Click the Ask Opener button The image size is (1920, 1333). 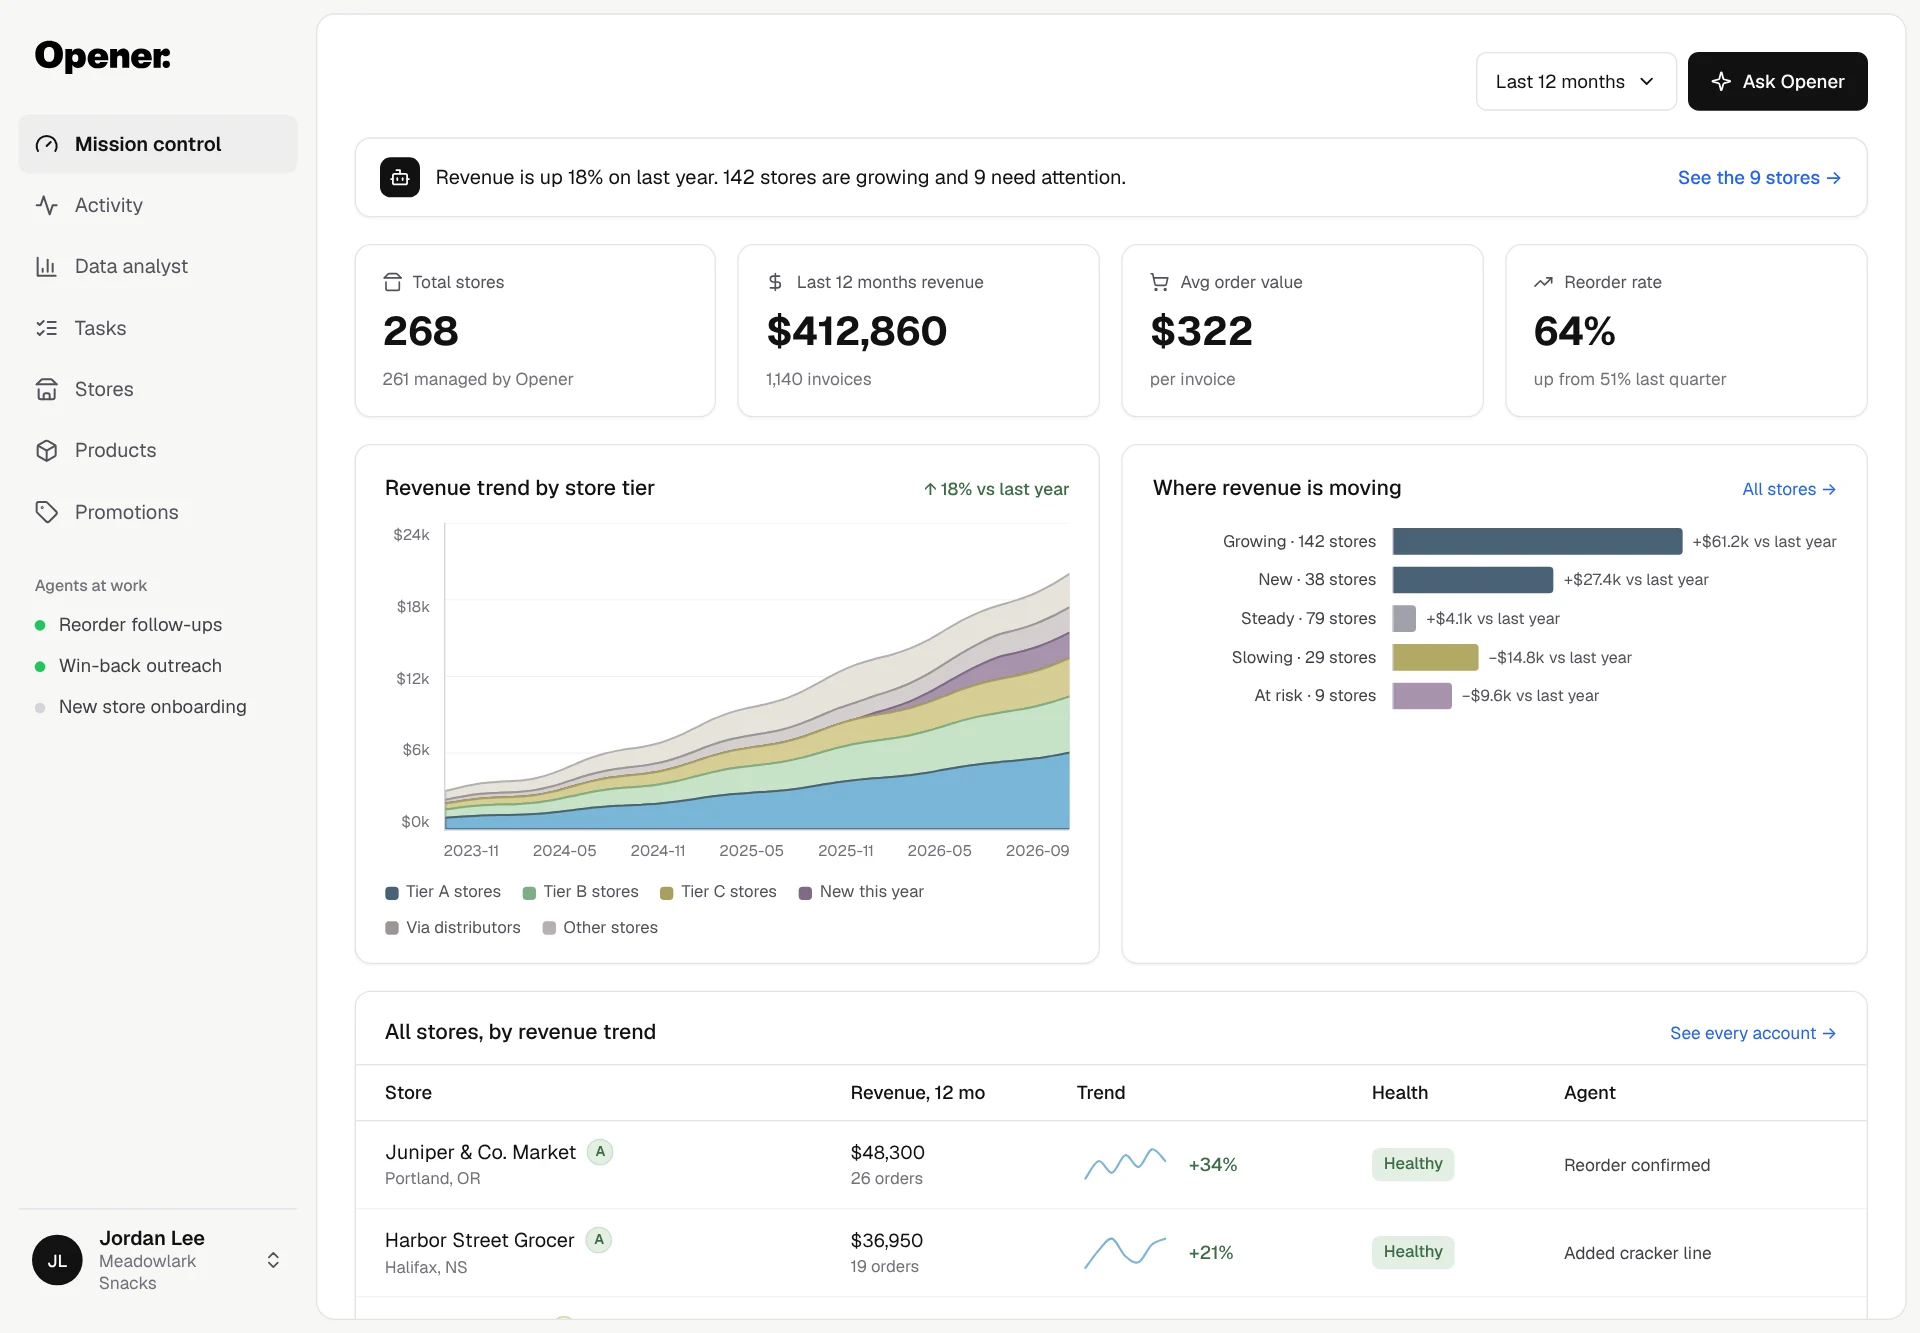1777,81
